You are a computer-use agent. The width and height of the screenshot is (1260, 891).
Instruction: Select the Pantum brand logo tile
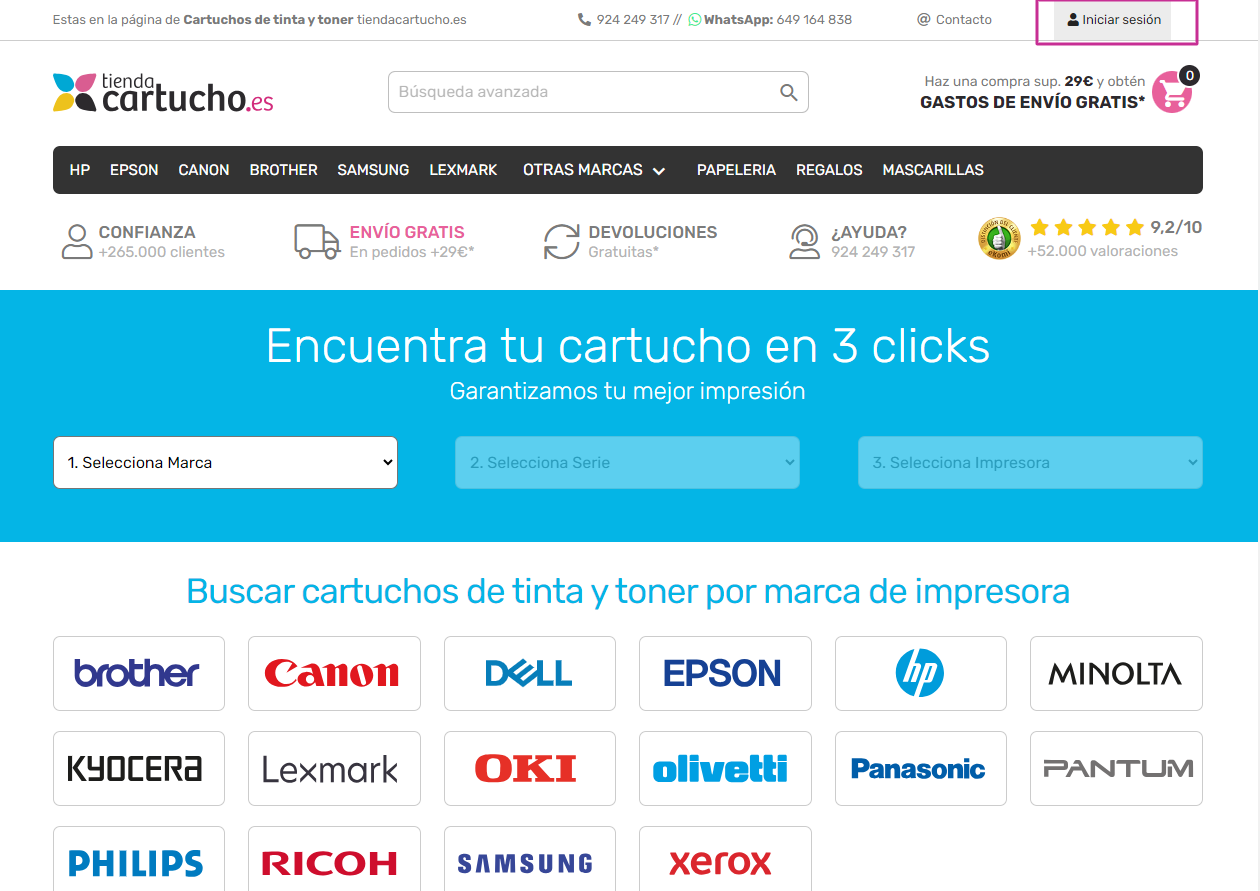point(1116,768)
